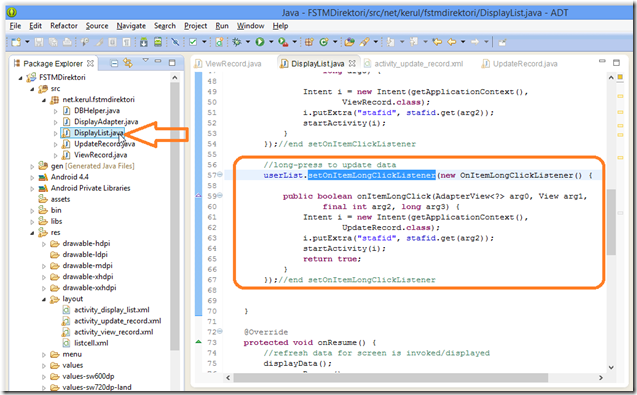The width and height of the screenshot is (637, 395).
Task: Click the Forward navigation arrow
Action: click(x=475, y=42)
